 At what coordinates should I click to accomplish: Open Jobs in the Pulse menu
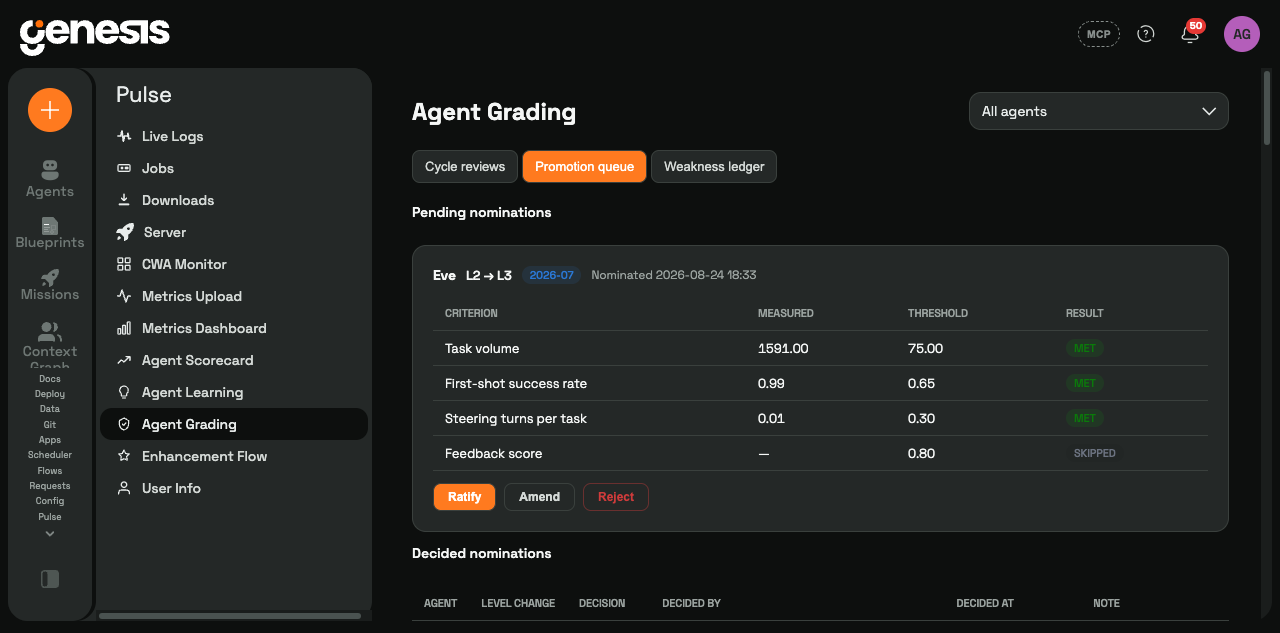pyautogui.click(x=234, y=168)
